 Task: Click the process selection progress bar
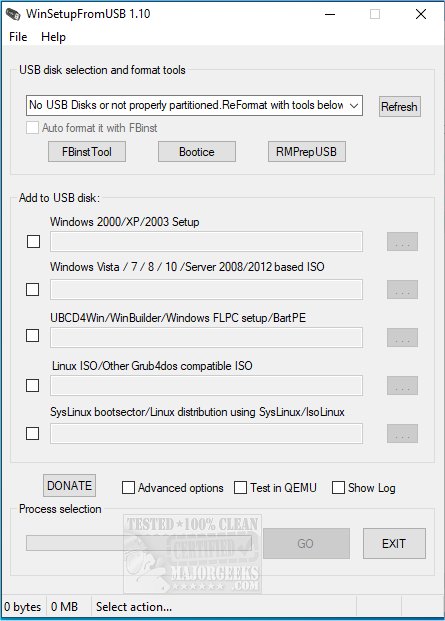click(x=139, y=543)
